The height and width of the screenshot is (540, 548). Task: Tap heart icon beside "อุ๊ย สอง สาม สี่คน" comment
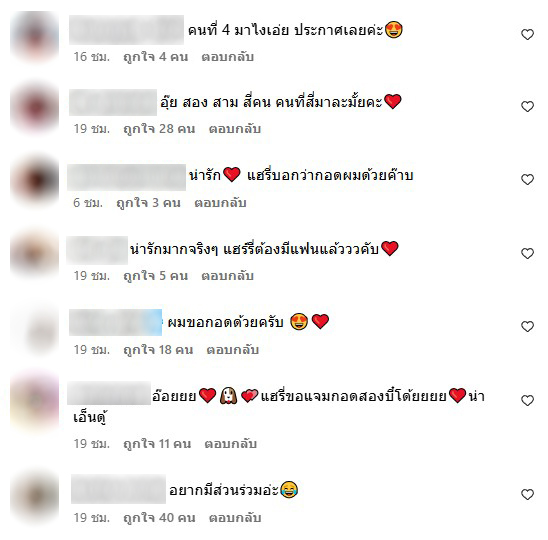pos(527,106)
